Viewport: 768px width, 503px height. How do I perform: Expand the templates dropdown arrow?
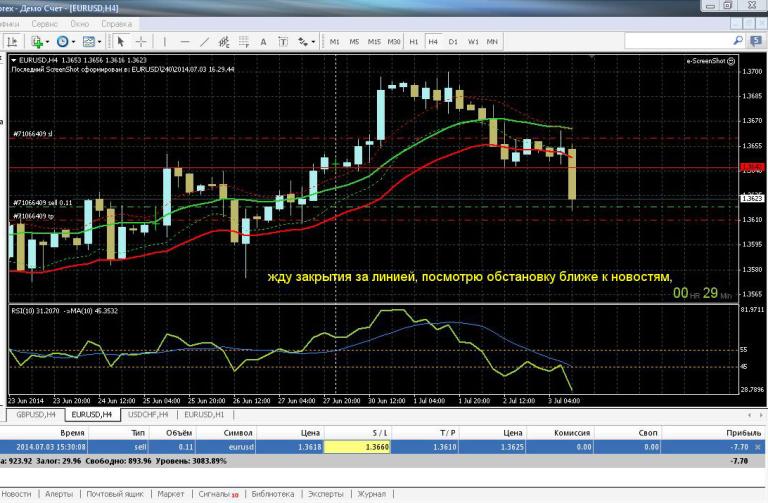pyautogui.click(x=99, y=42)
